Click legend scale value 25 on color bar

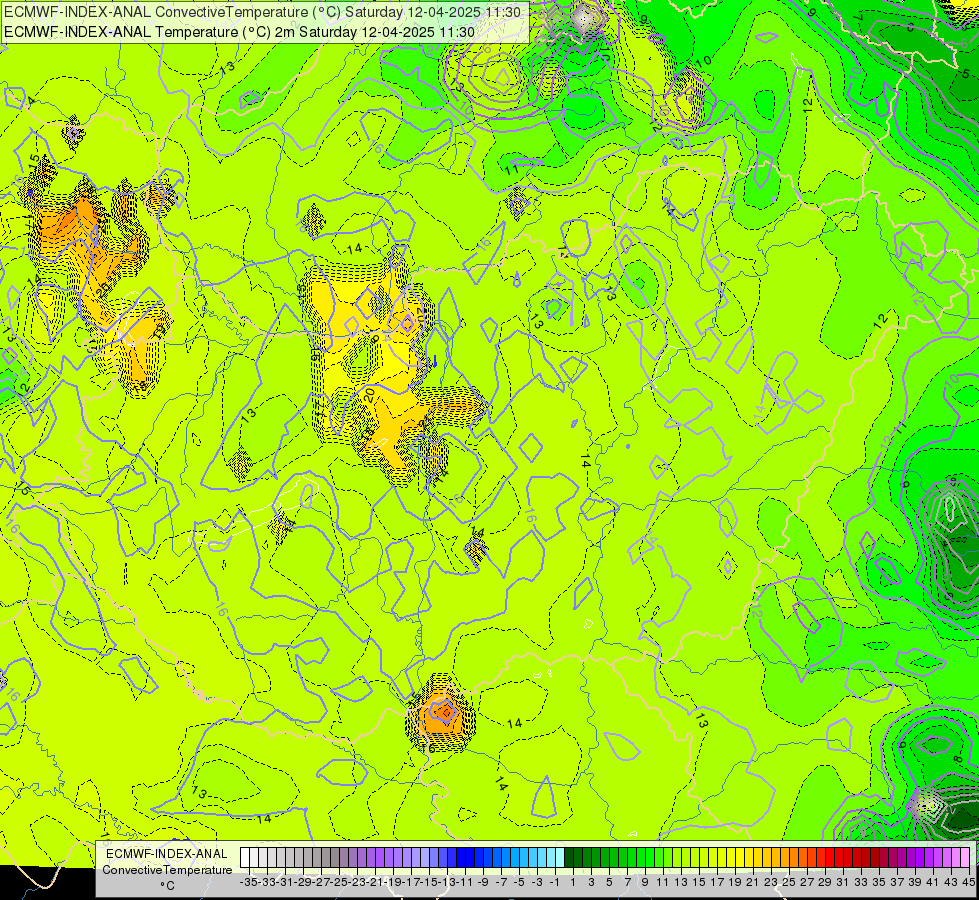pyautogui.click(x=789, y=882)
